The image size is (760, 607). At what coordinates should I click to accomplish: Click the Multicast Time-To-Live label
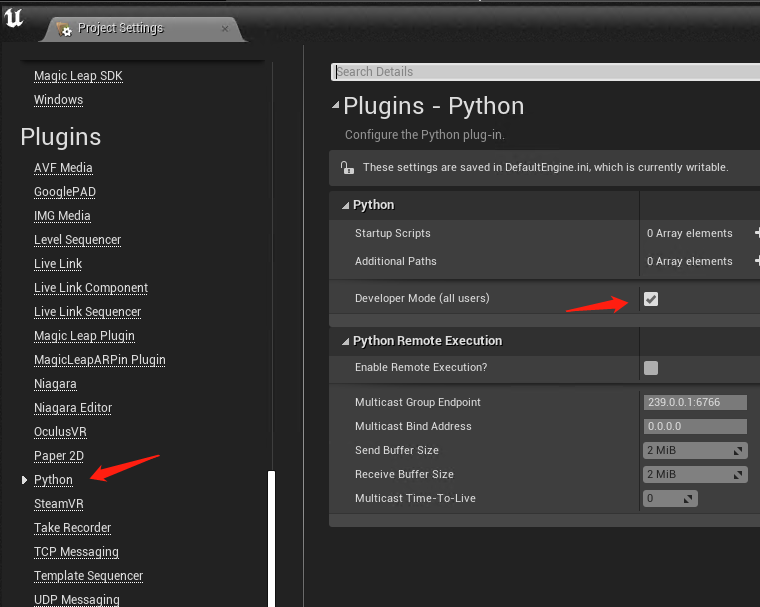pyautogui.click(x=415, y=498)
